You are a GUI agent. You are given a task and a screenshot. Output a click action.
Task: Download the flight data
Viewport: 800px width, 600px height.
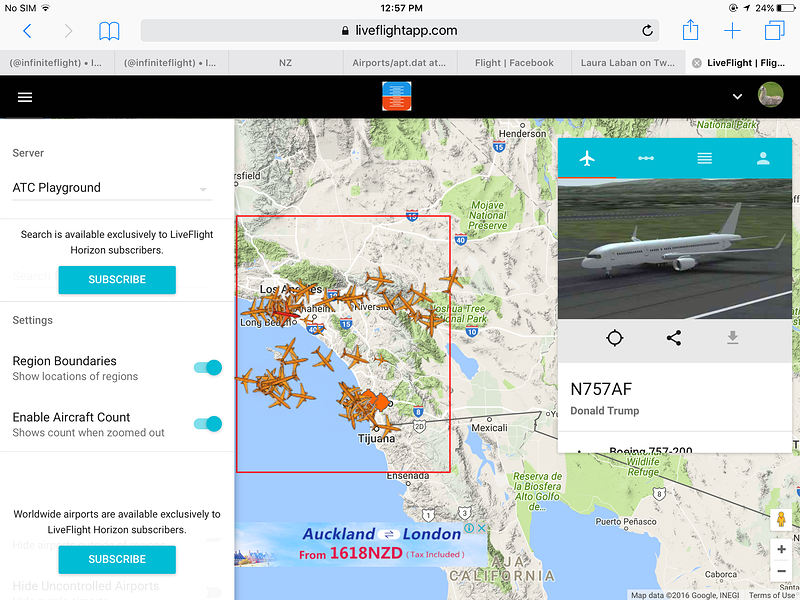(733, 337)
